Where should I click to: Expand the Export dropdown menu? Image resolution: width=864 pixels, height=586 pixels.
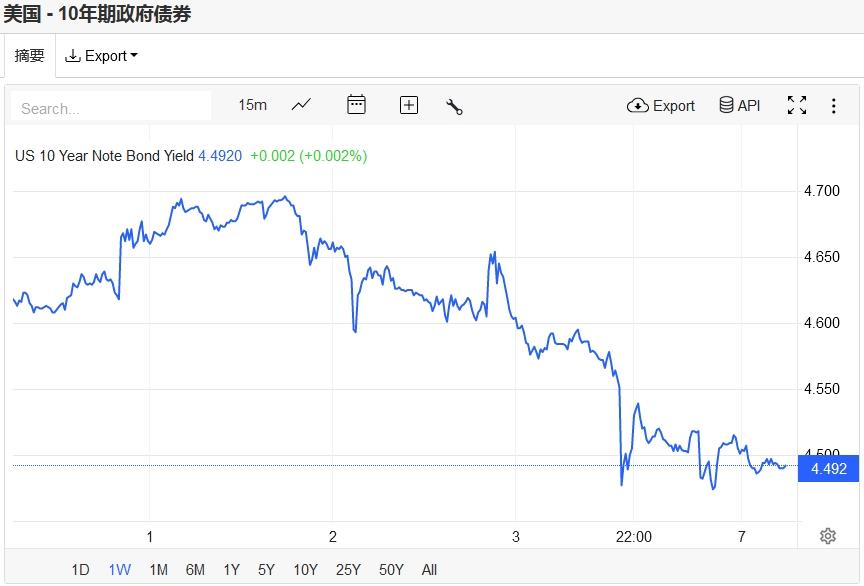[x=101, y=56]
